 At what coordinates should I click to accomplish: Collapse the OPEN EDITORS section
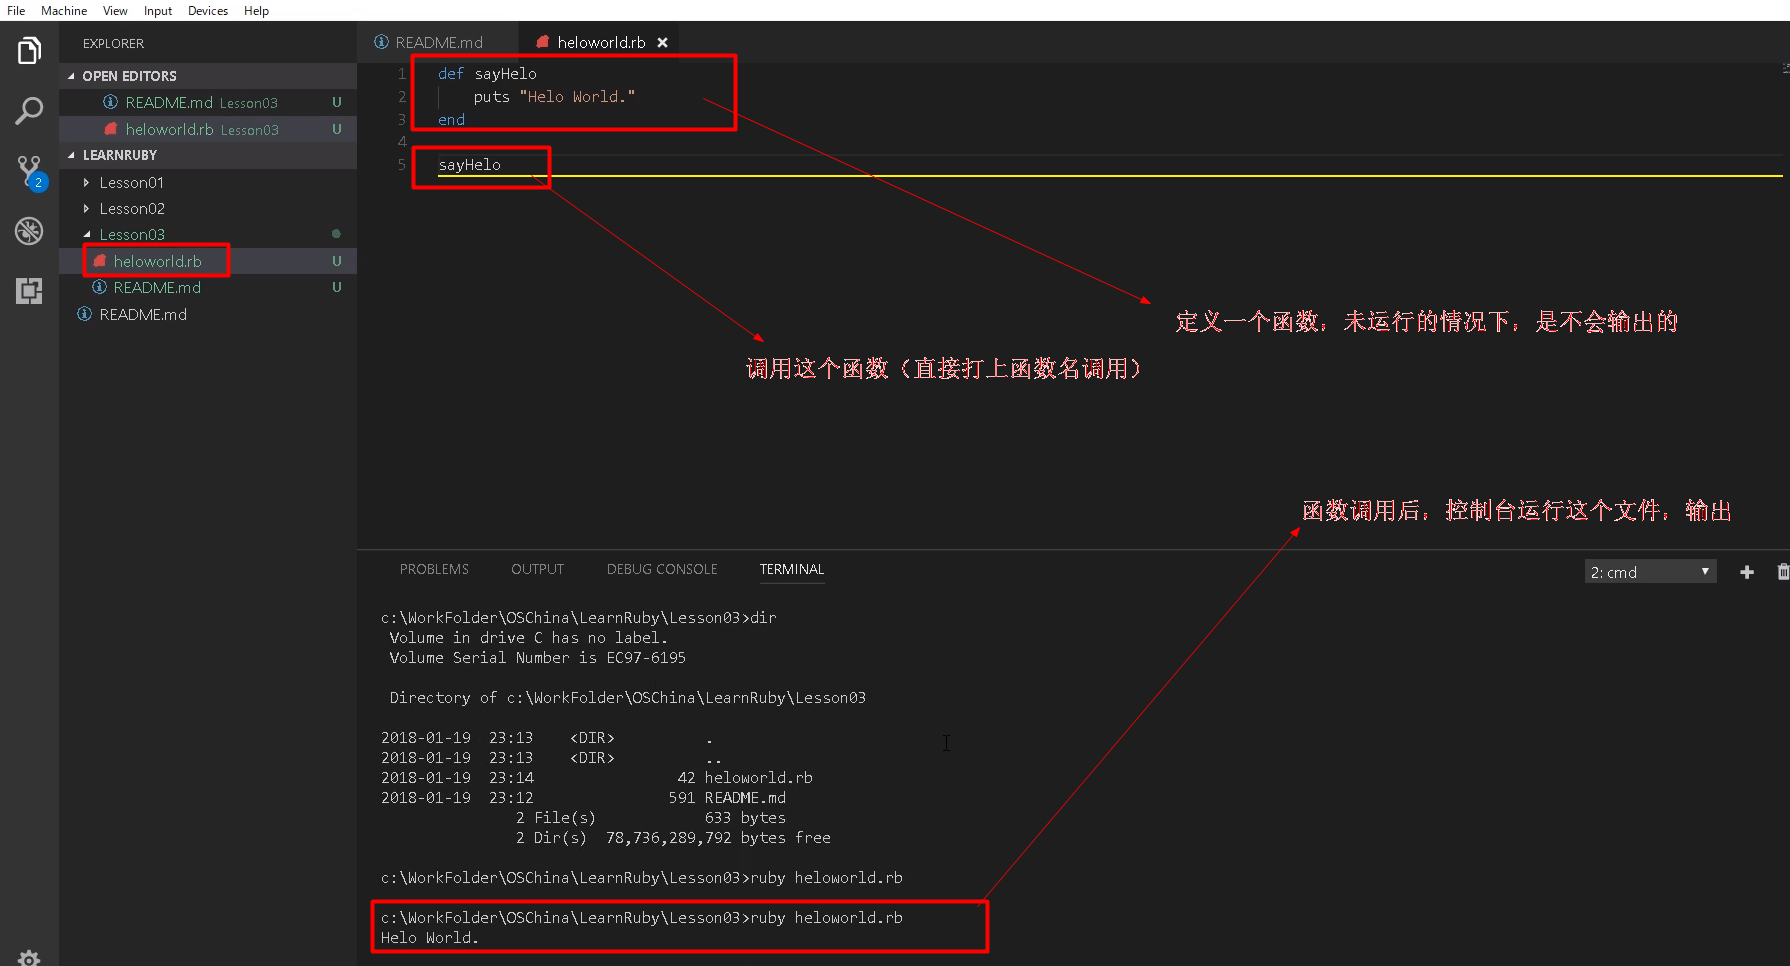click(x=71, y=76)
